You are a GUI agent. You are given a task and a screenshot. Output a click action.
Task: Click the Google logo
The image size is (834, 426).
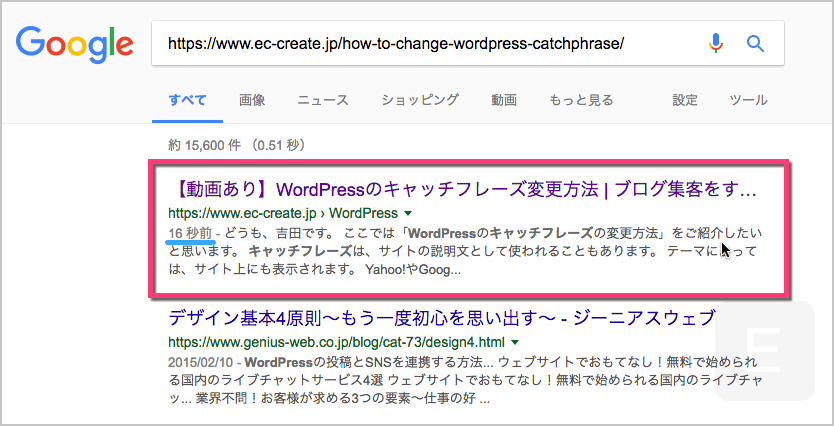tap(74, 45)
